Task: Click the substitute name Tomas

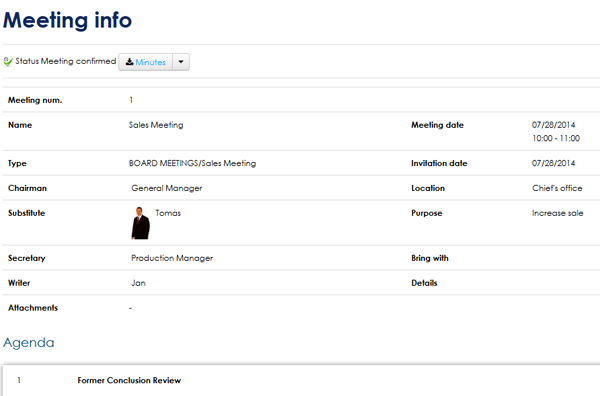Action: point(168,213)
